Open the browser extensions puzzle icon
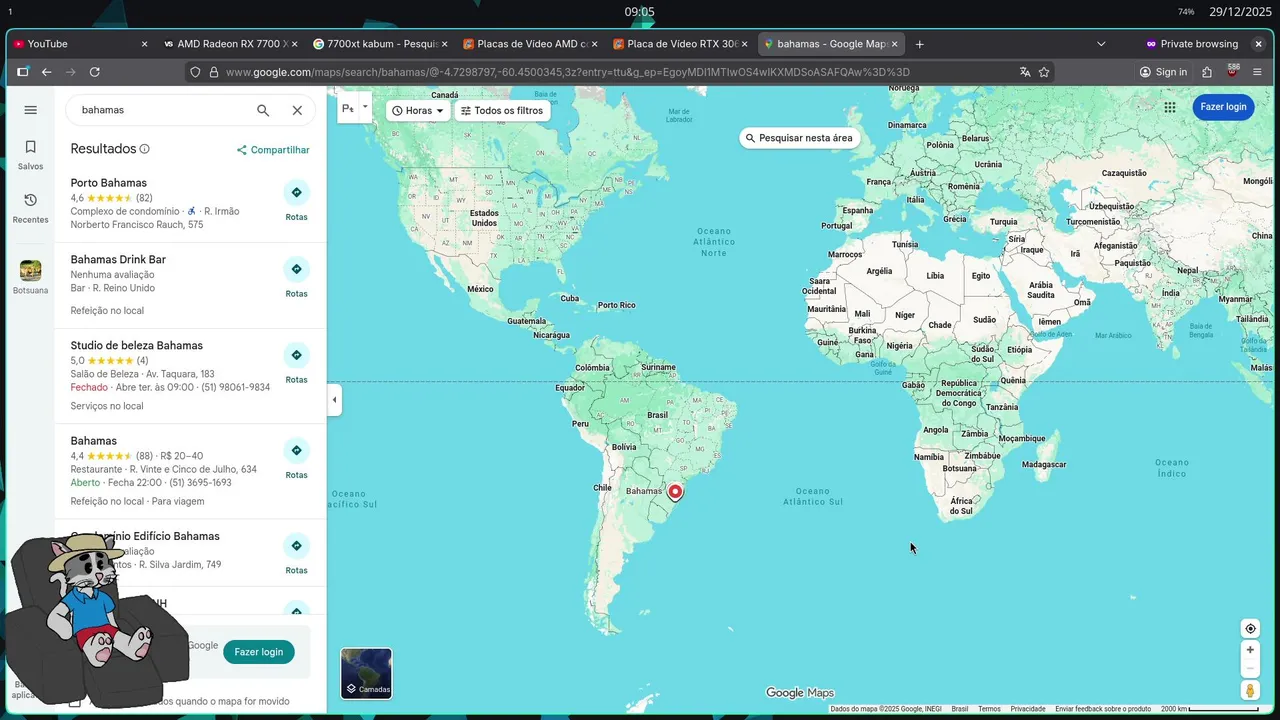This screenshot has width=1280, height=720. pyautogui.click(x=1207, y=72)
